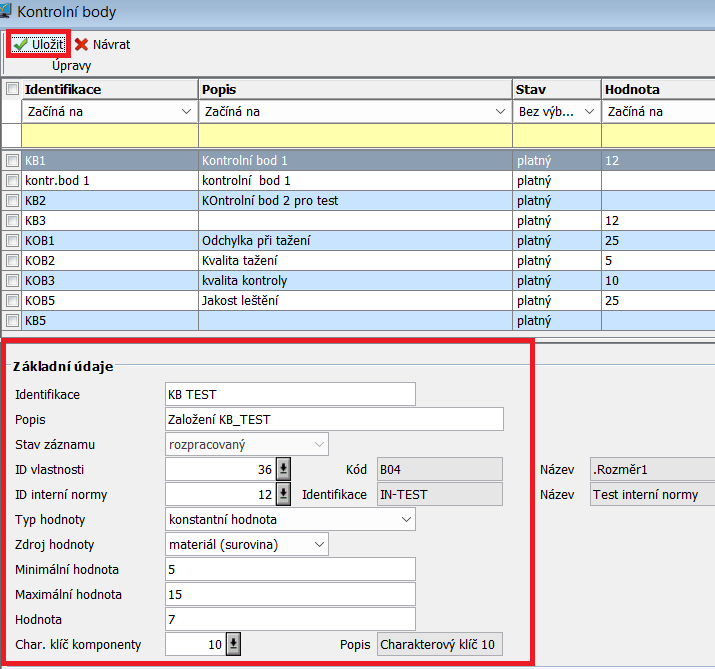Image resolution: width=715 pixels, height=669 pixels.
Task: Expand the Zdroj hodnoty dropdown
Action: pos(317,544)
